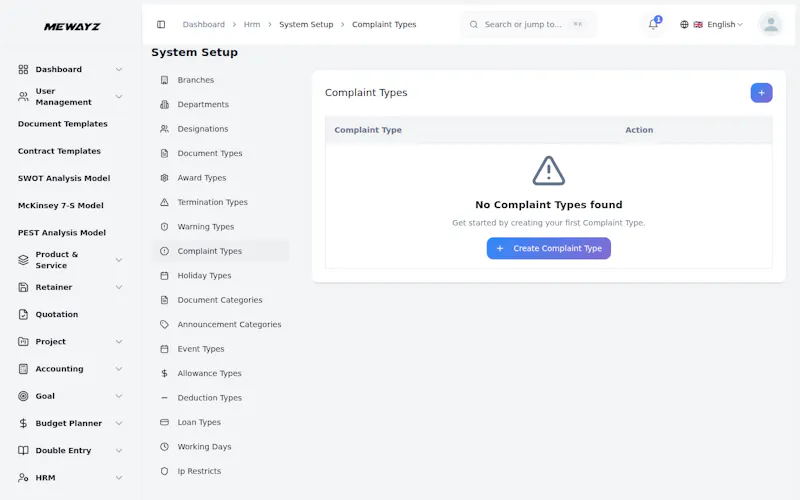Go to Hrm breadcrumb link

(252, 24)
